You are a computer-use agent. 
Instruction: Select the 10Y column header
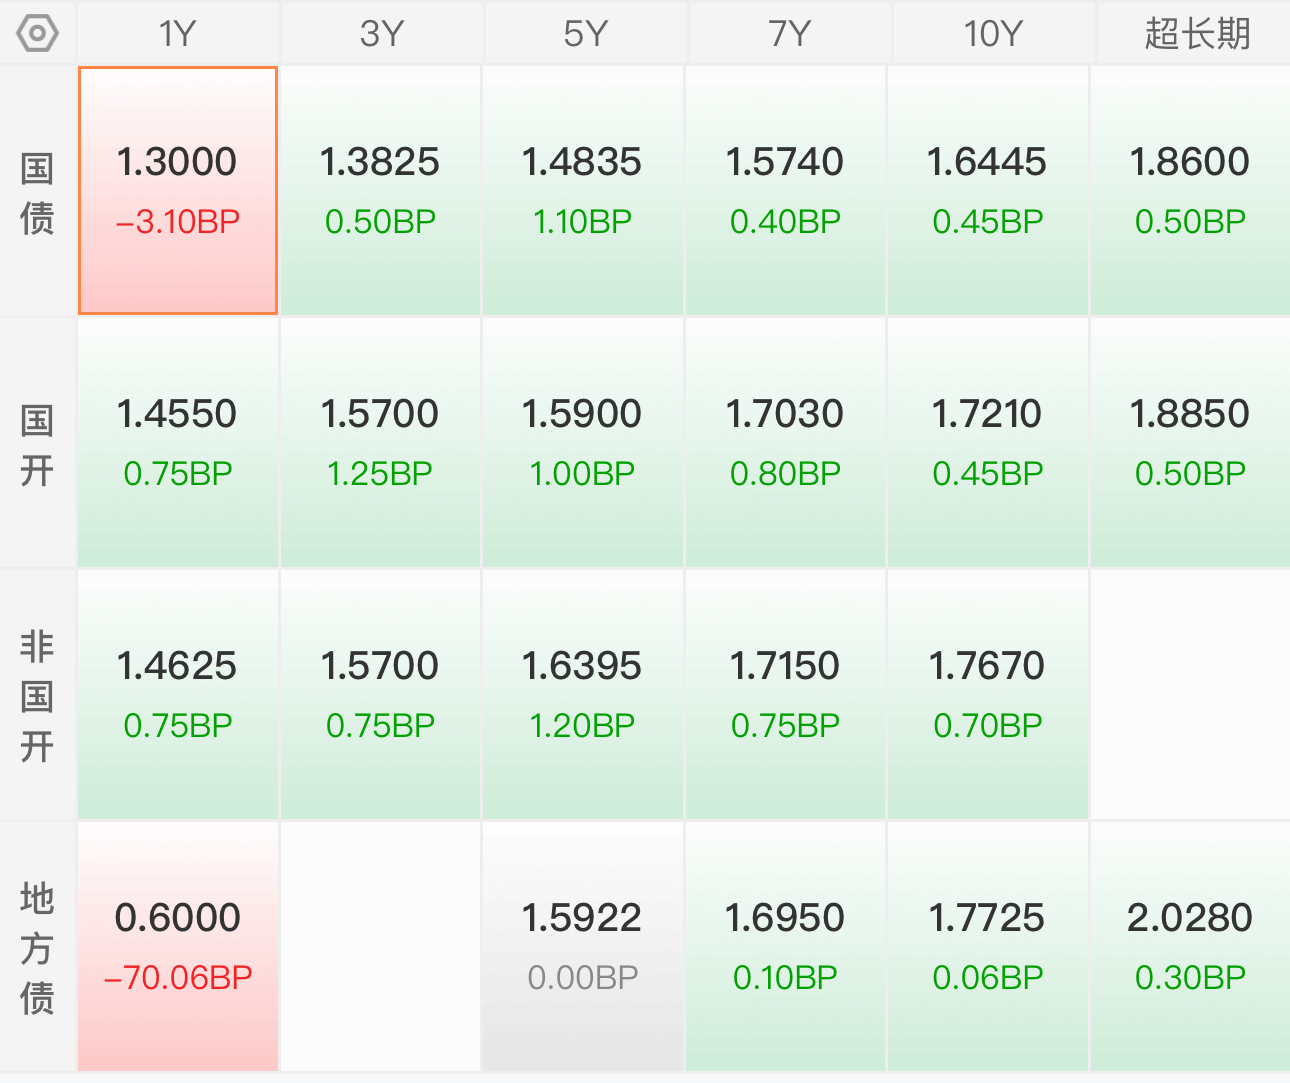(x=993, y=34)
